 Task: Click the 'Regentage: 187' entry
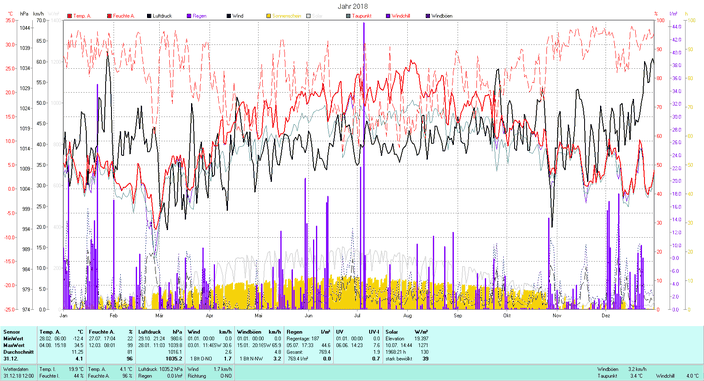[x=302, y=339]
